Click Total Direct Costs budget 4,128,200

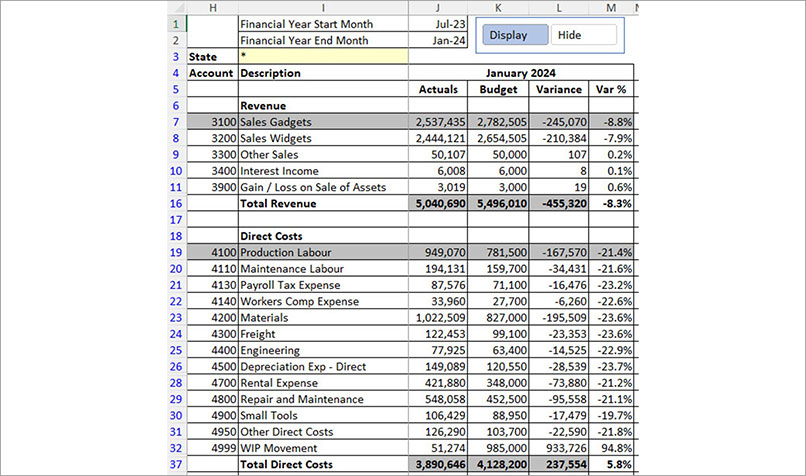click(498, 464)
